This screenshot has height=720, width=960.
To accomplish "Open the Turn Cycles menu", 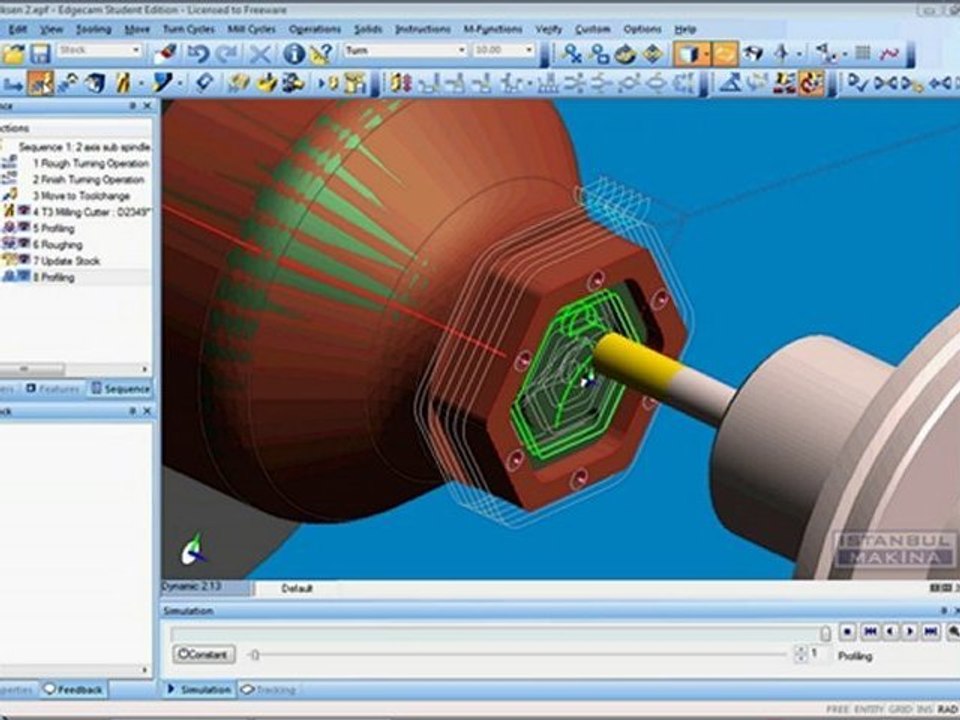I will [x=188, y=29].
